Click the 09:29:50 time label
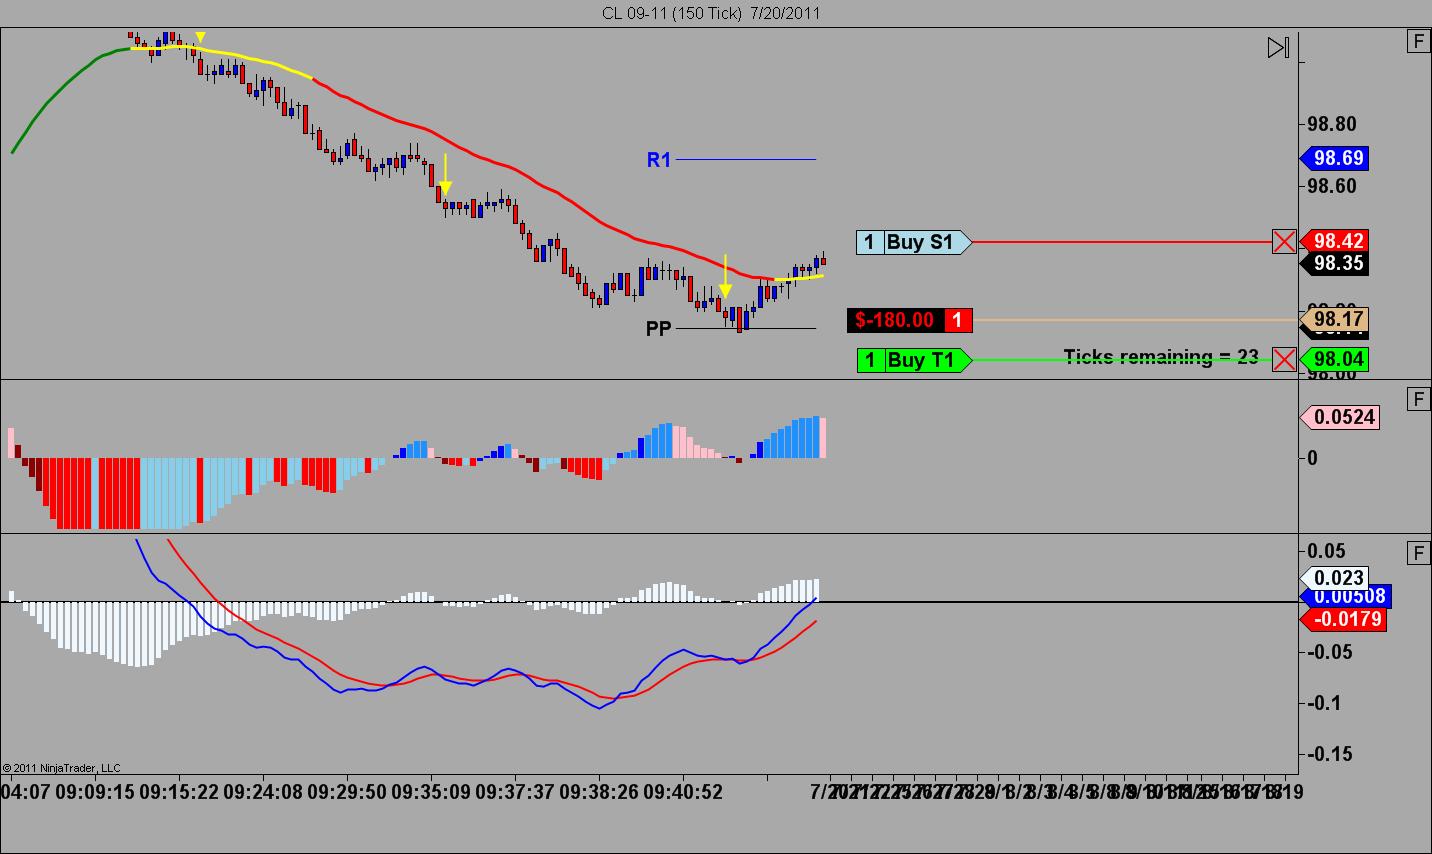The height and width of the screenshot is (854, 1432). click(347, 792)
